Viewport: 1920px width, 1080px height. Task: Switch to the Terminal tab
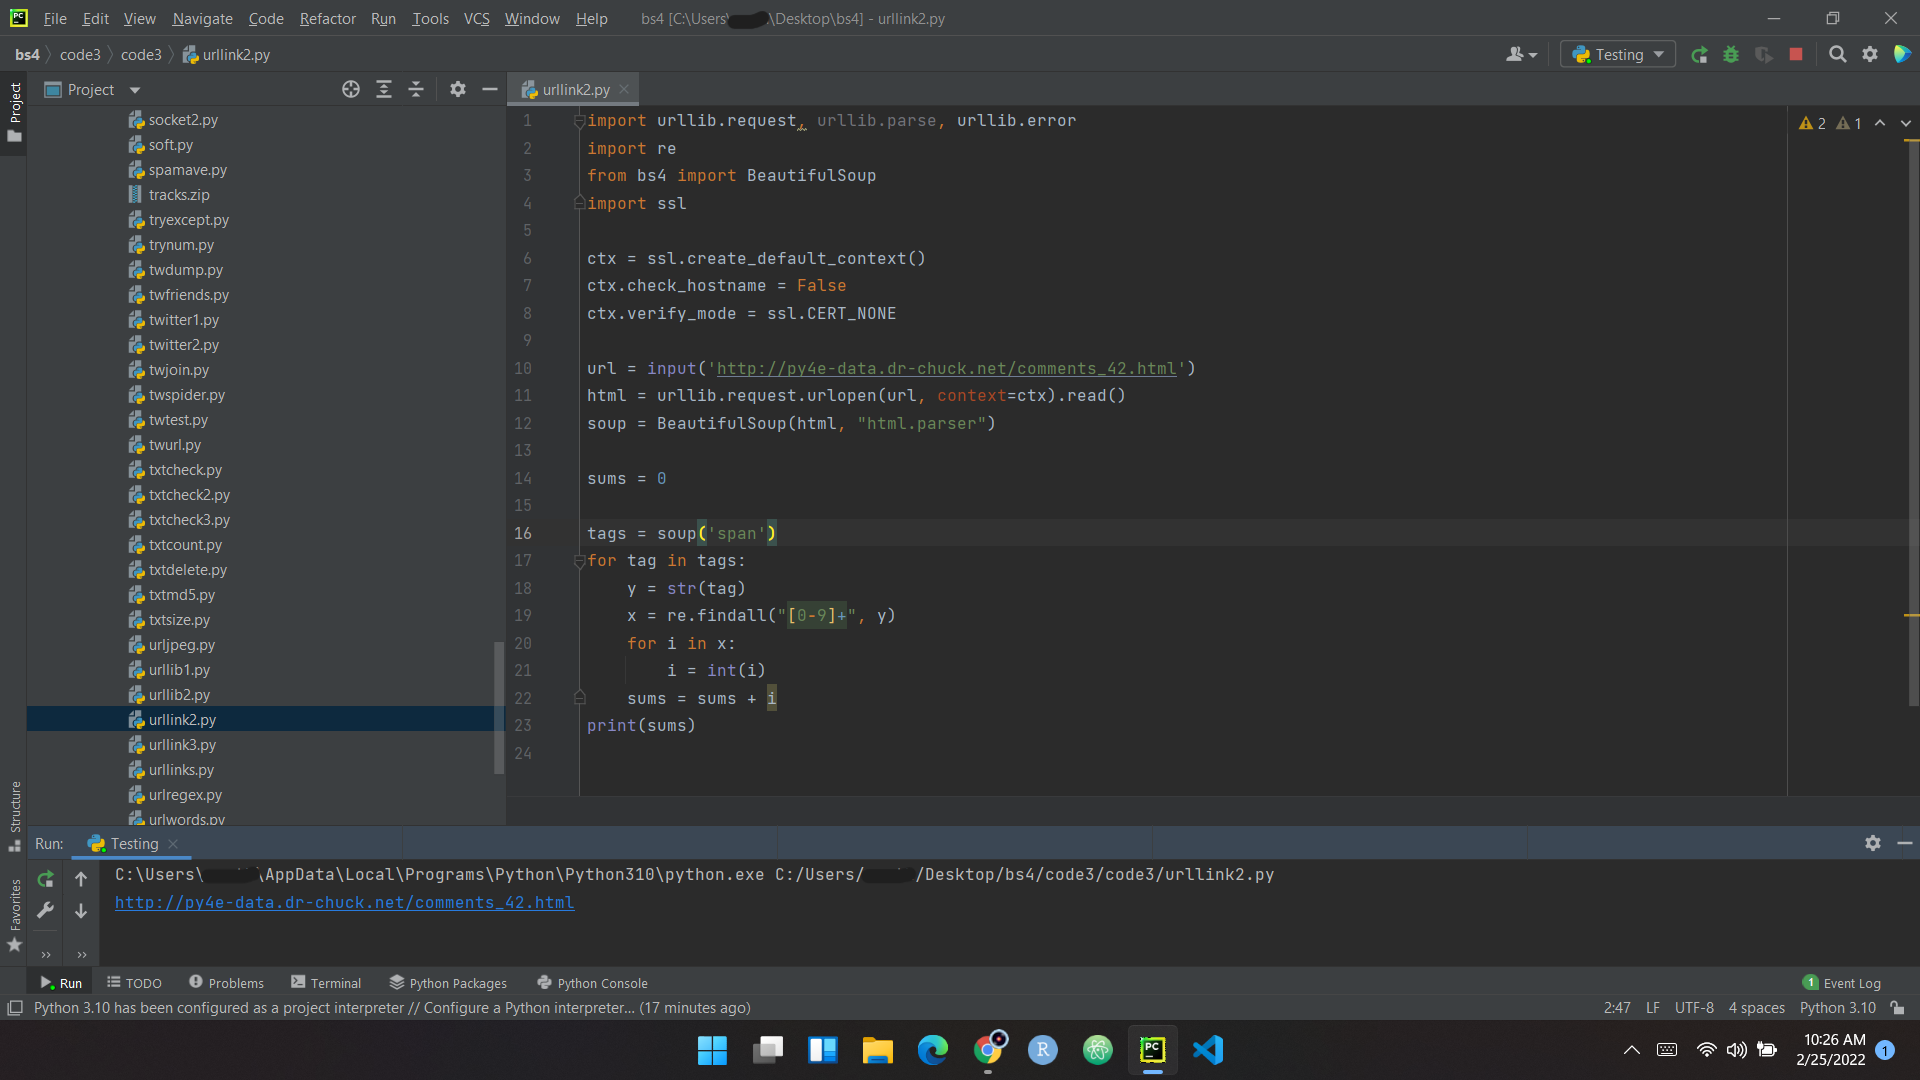pos(326,983)
